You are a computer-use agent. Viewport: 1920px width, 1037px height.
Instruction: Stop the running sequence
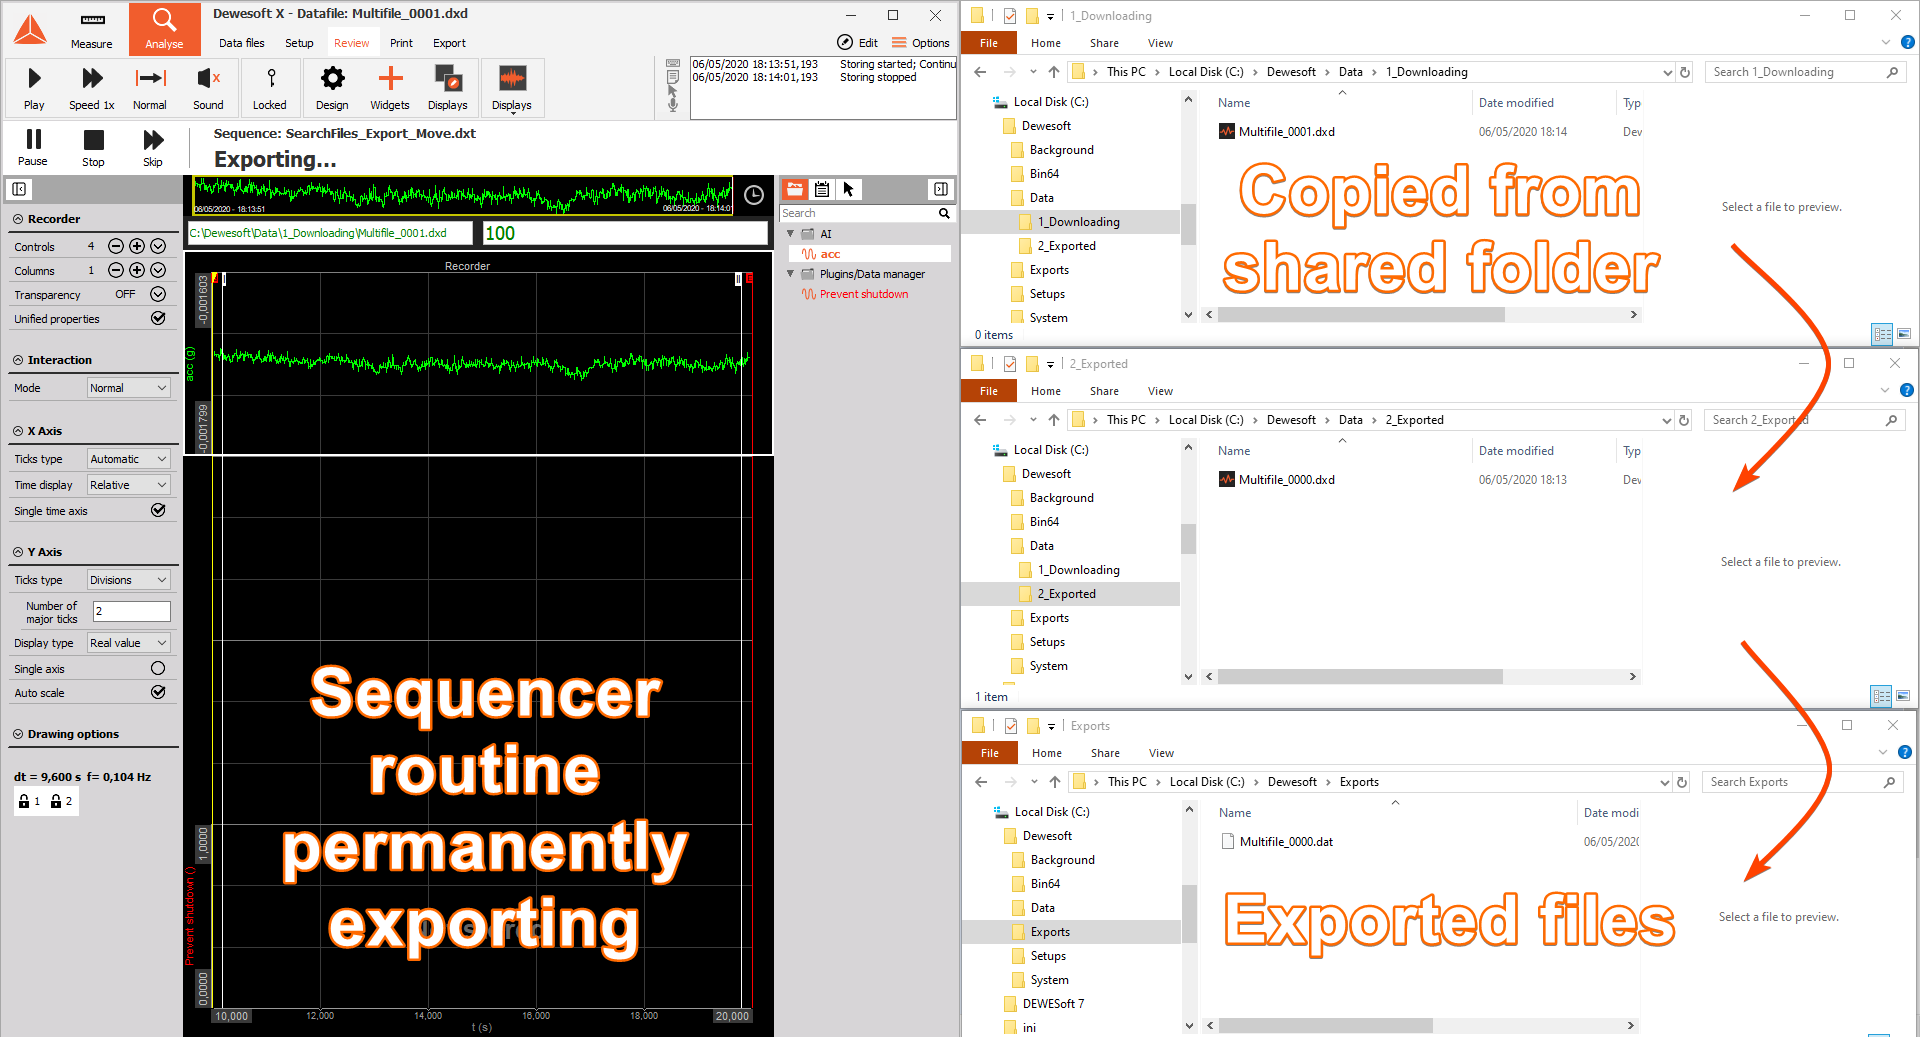click(93, 146)
